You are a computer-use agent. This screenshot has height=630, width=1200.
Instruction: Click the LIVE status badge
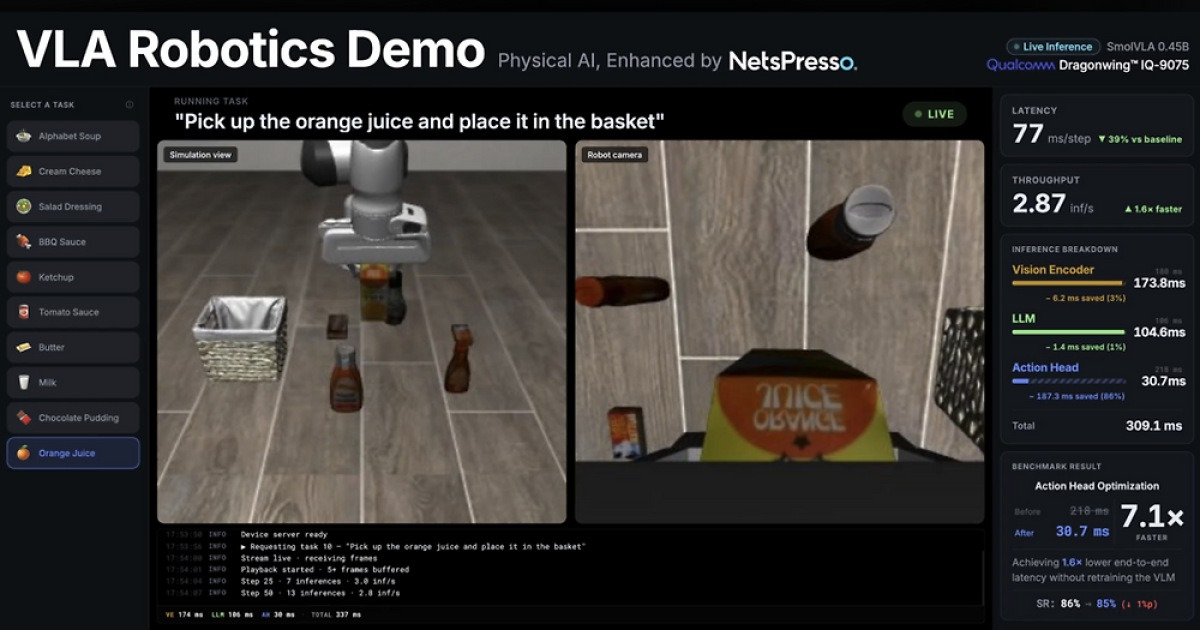tap(934, 114)
